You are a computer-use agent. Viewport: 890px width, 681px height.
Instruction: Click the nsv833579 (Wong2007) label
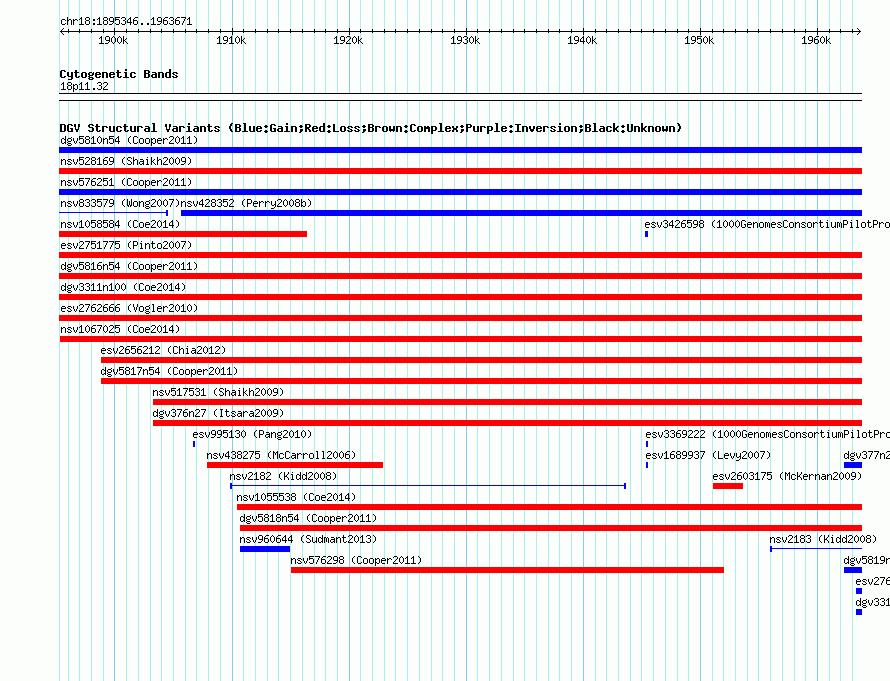[120, 203]
